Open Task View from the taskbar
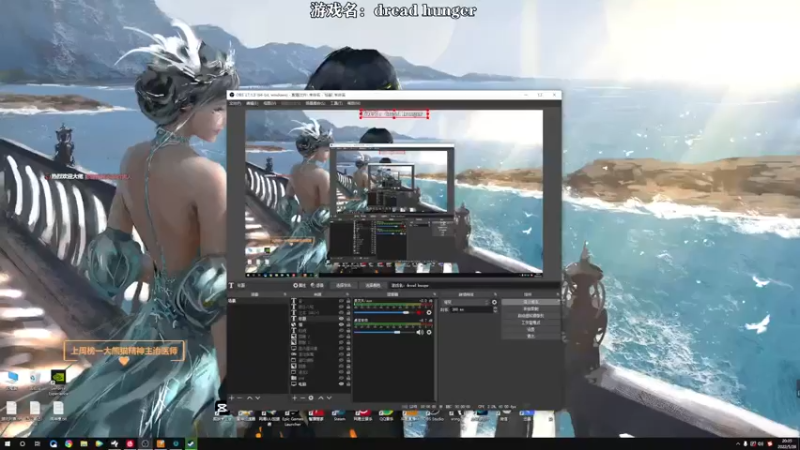800x450 pixels. click(37, 444)
